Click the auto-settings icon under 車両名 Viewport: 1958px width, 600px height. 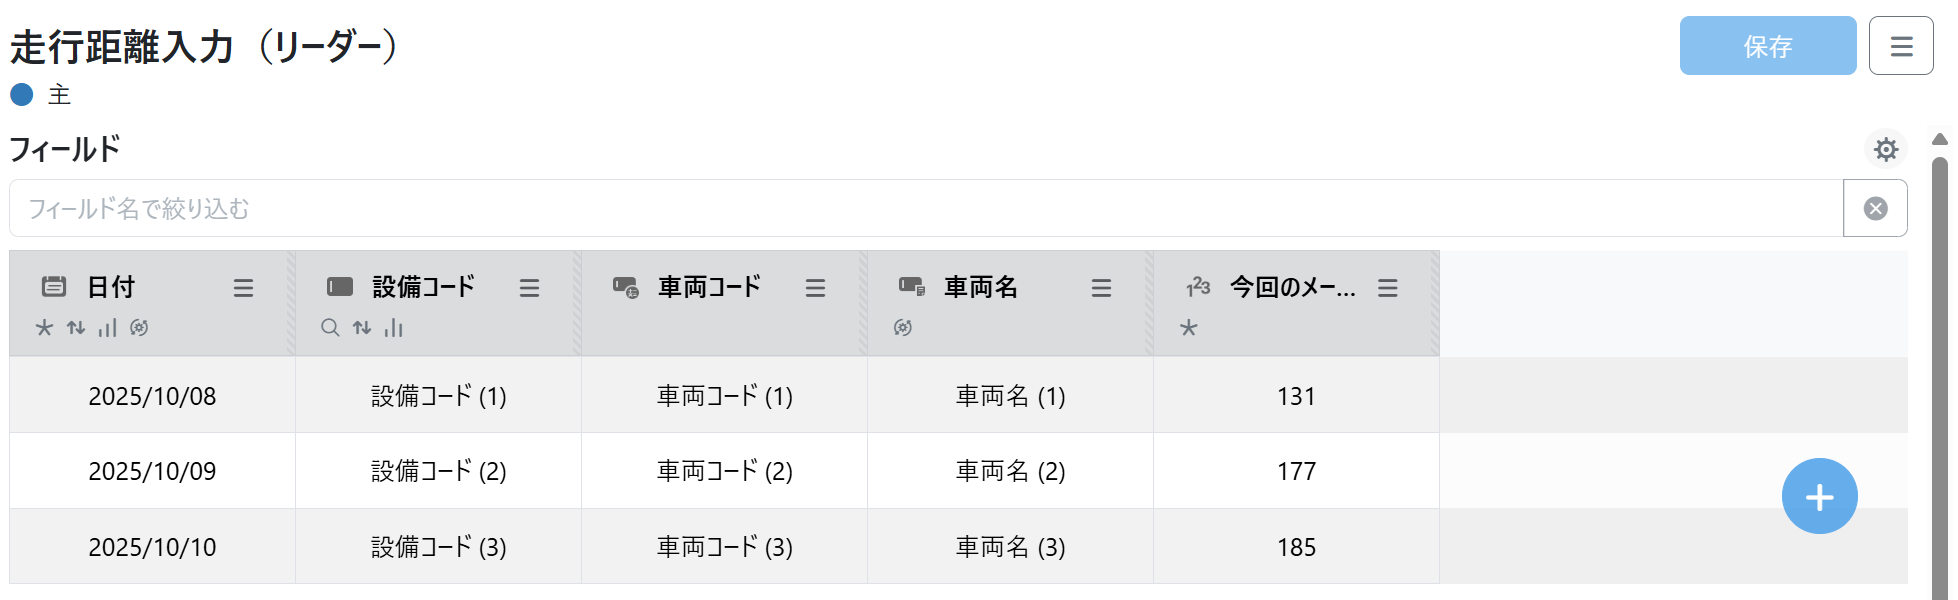(x=903, y=328)
